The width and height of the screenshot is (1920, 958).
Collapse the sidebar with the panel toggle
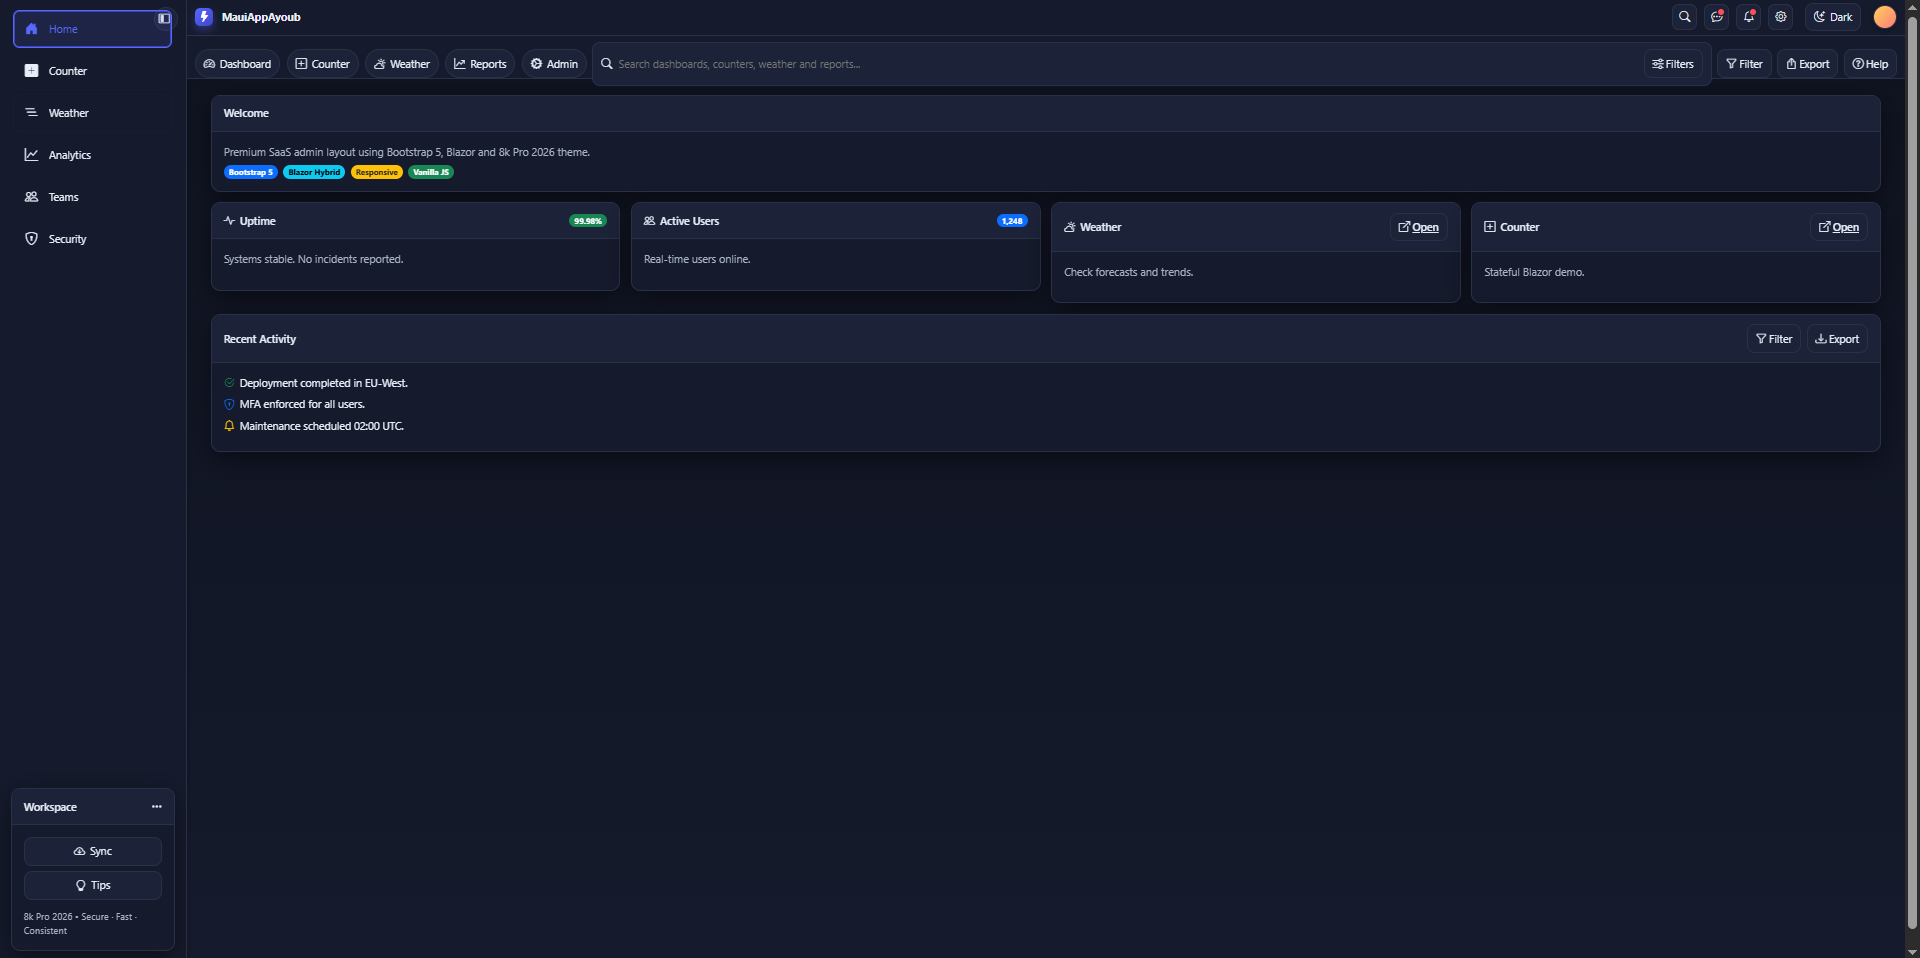pyautogui.click(x=163, y=18)
